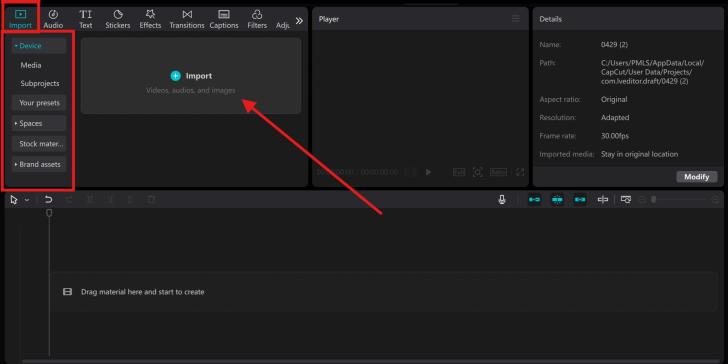Open Your presets

[x=39, y=103]
